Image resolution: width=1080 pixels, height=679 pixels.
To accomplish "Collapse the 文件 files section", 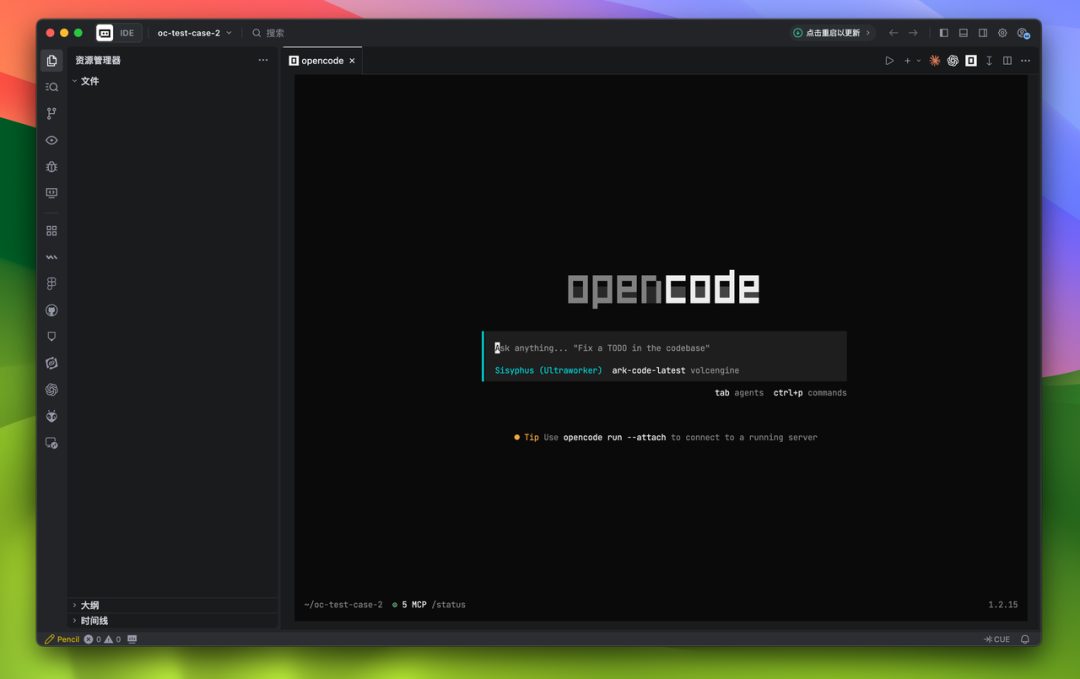I will pyautogui.click(x=89, y=81).
